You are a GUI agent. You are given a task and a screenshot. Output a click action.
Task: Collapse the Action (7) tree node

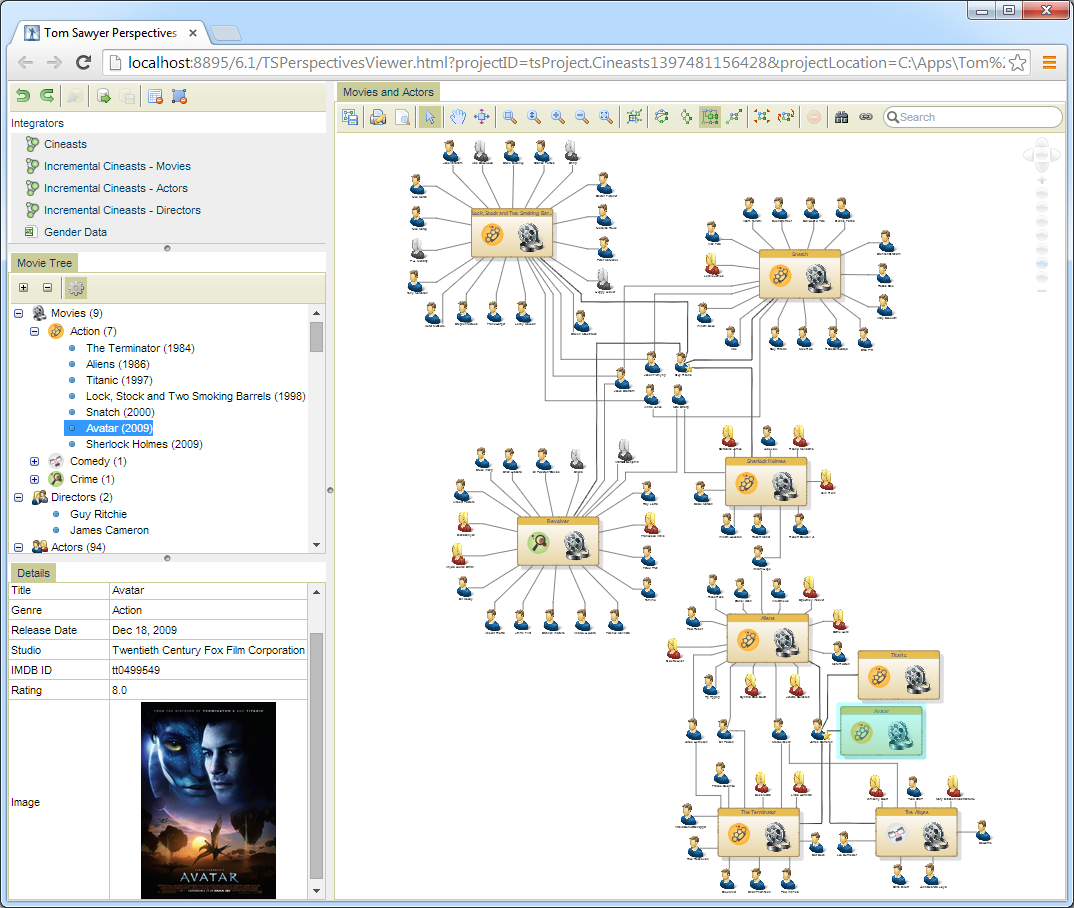click(34, 331)
